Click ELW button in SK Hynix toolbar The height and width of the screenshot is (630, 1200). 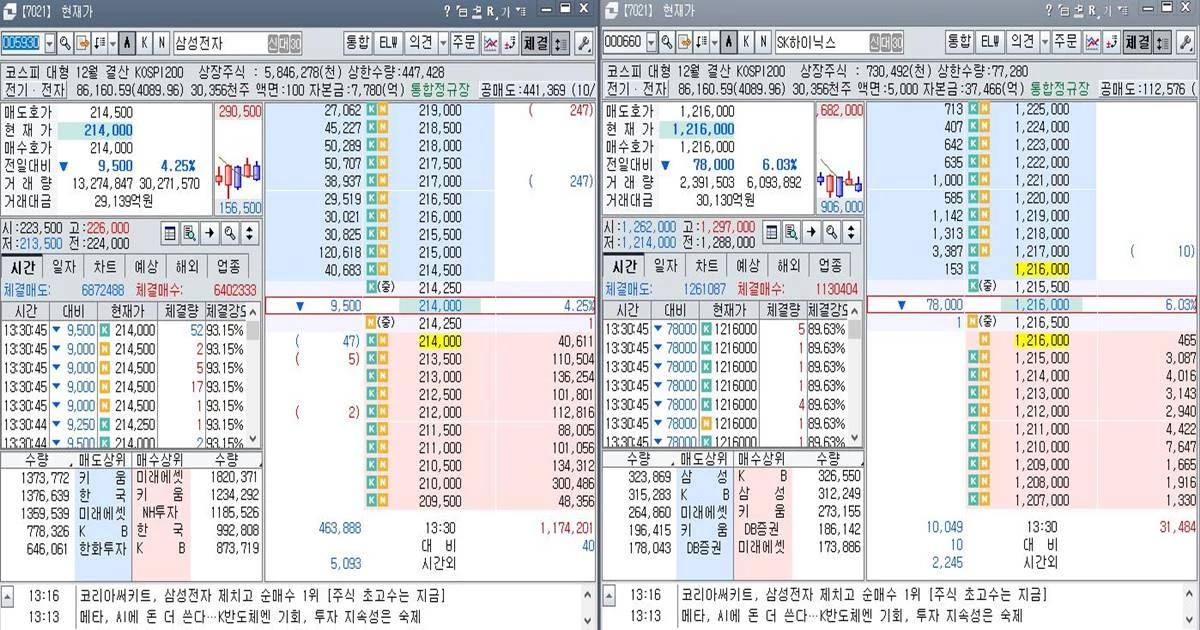[x=990, y=43]
